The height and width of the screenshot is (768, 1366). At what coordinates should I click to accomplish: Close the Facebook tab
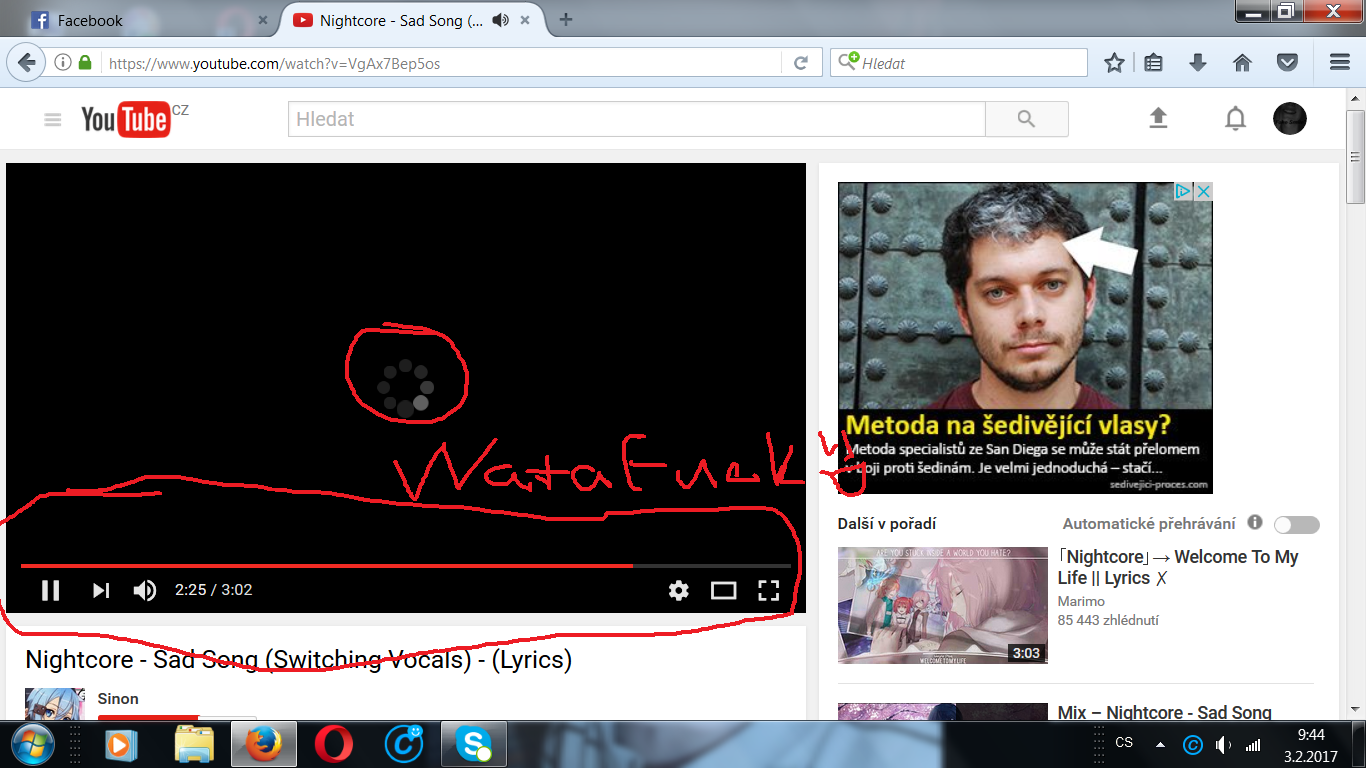[x=263, y=20]
